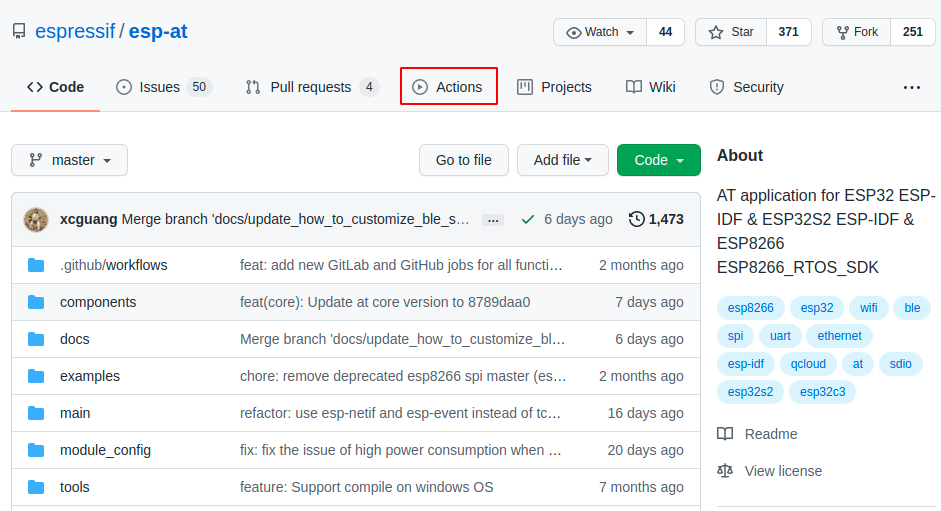Click the esp8266 topic tag
941x511 pixels.
coord(751,308)
